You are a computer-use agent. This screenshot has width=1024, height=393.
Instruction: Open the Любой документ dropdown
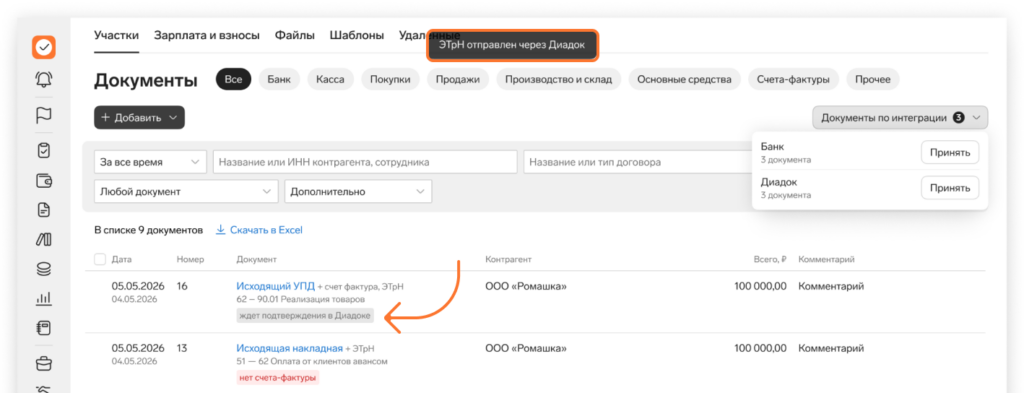coord(185,192)
